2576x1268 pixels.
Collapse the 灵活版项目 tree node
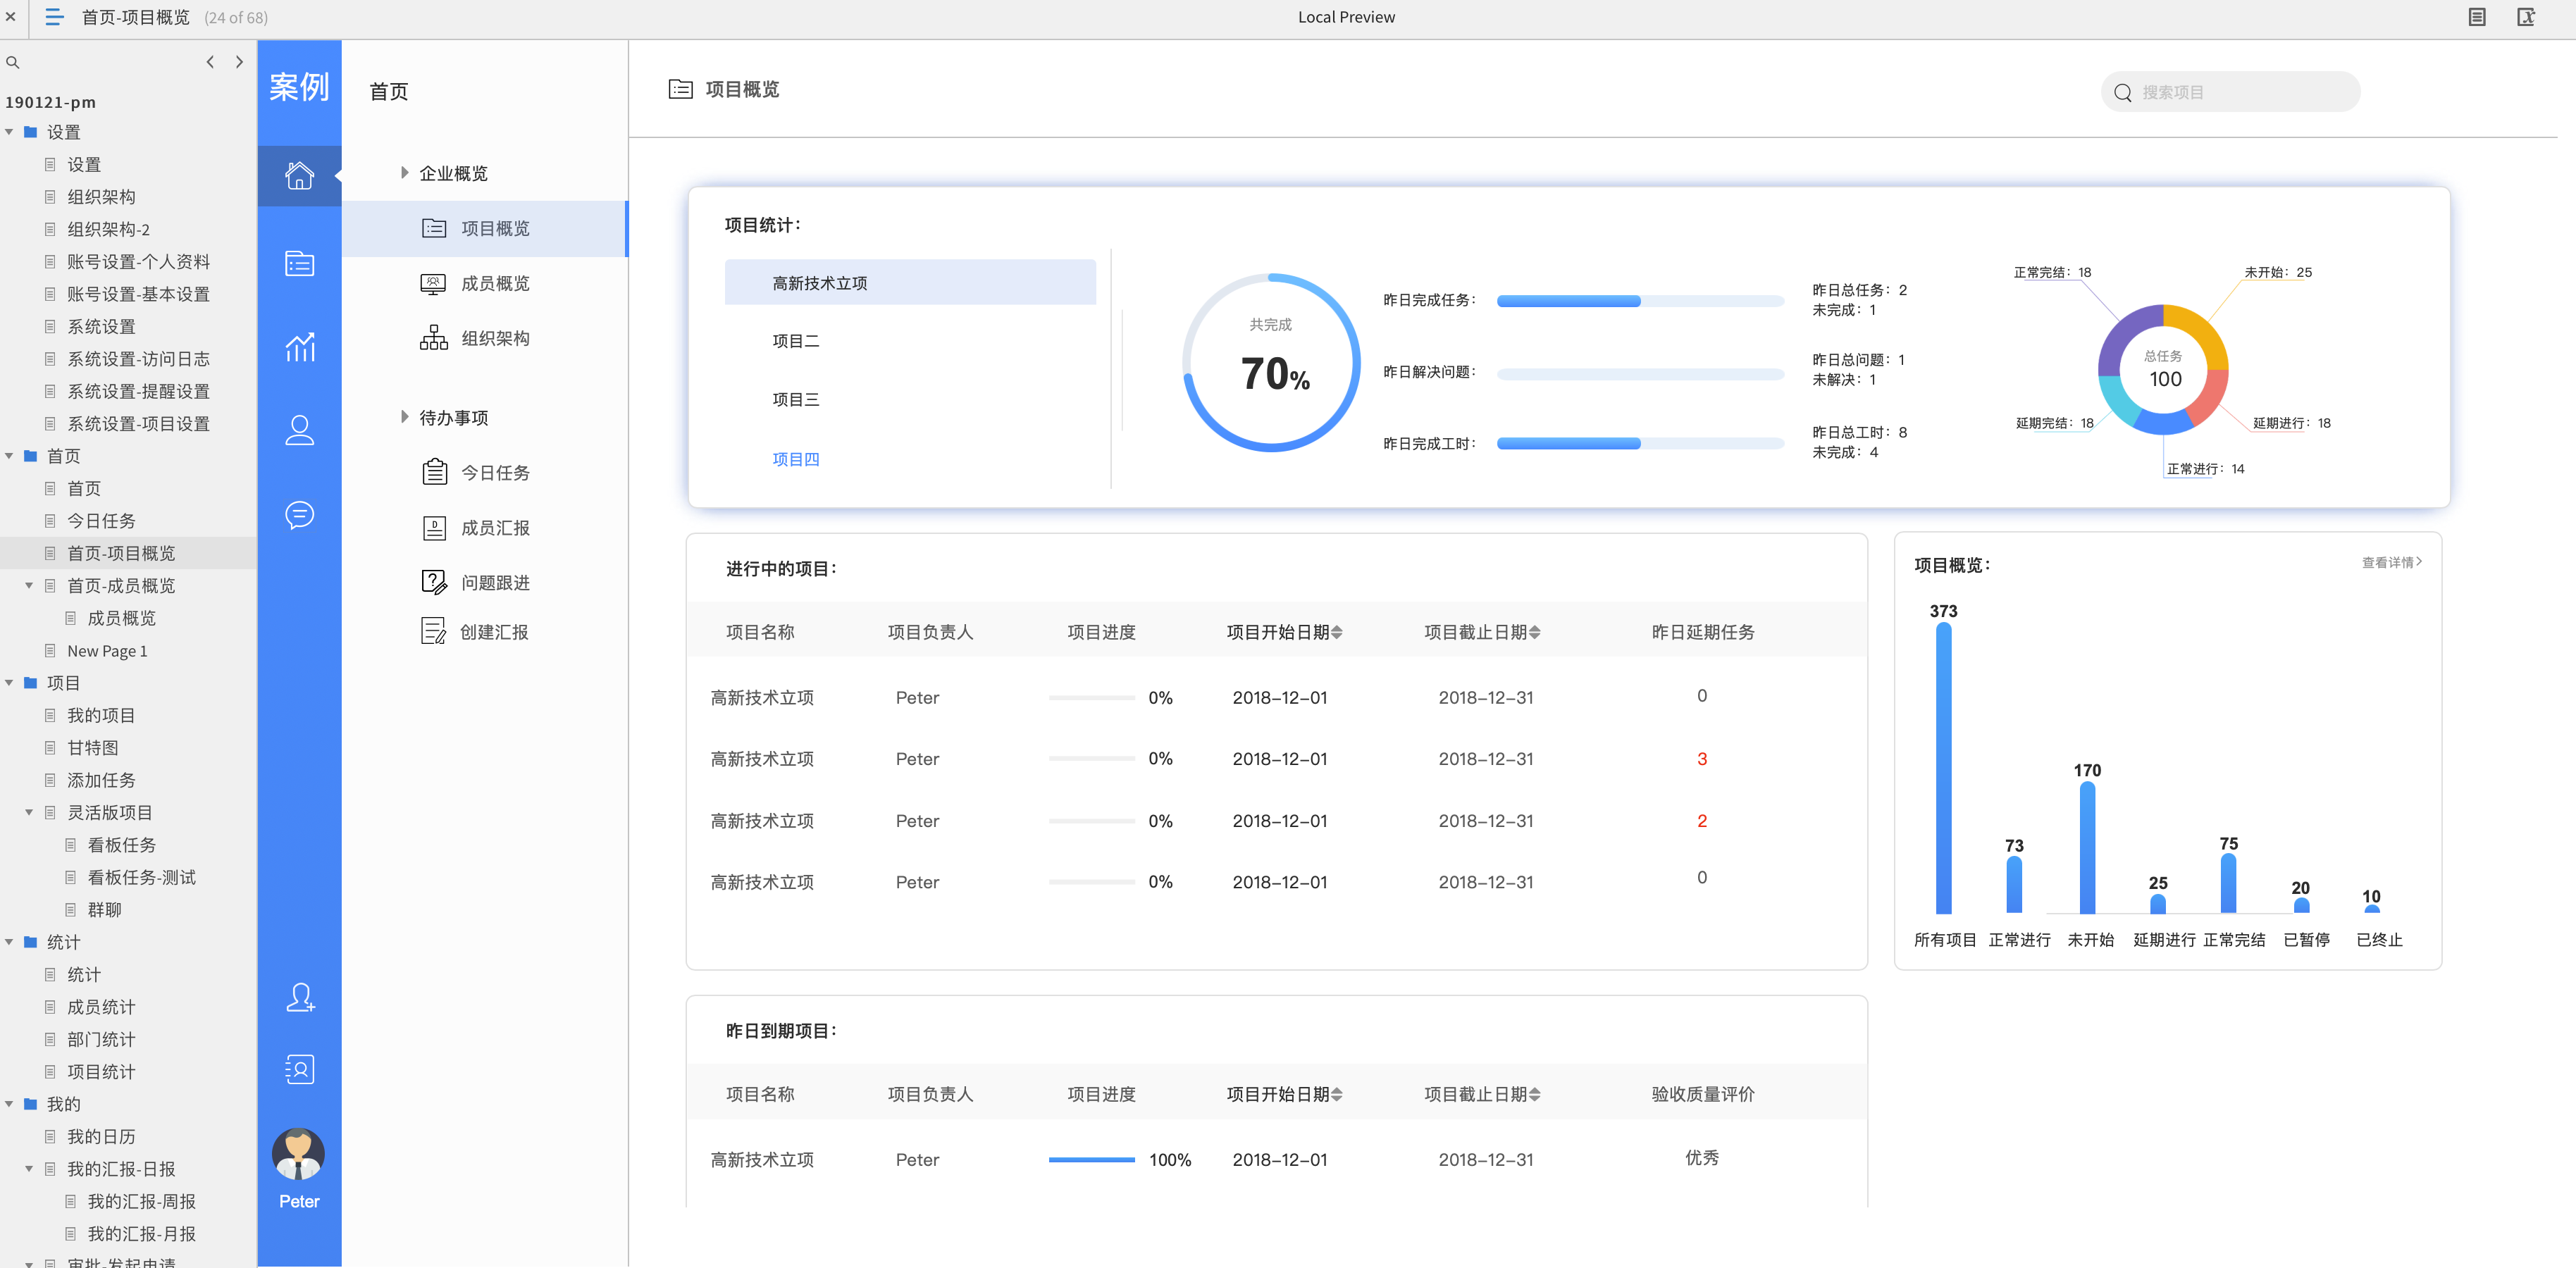29,813
